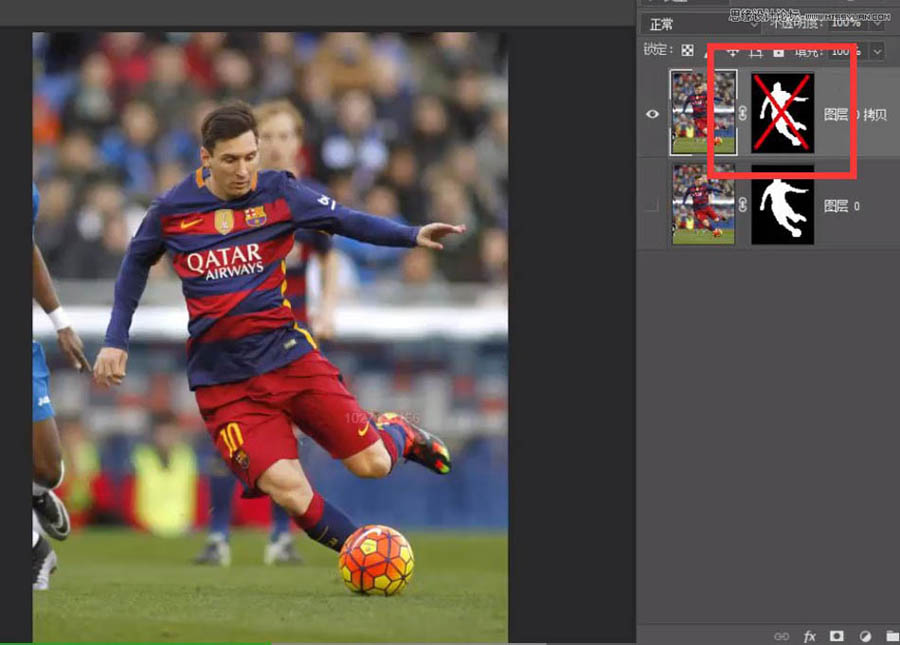
Task: Select the disabled mask thumbnail of 图层 0 拷贝
Action: pyautogui.click(x=782, y=112)
